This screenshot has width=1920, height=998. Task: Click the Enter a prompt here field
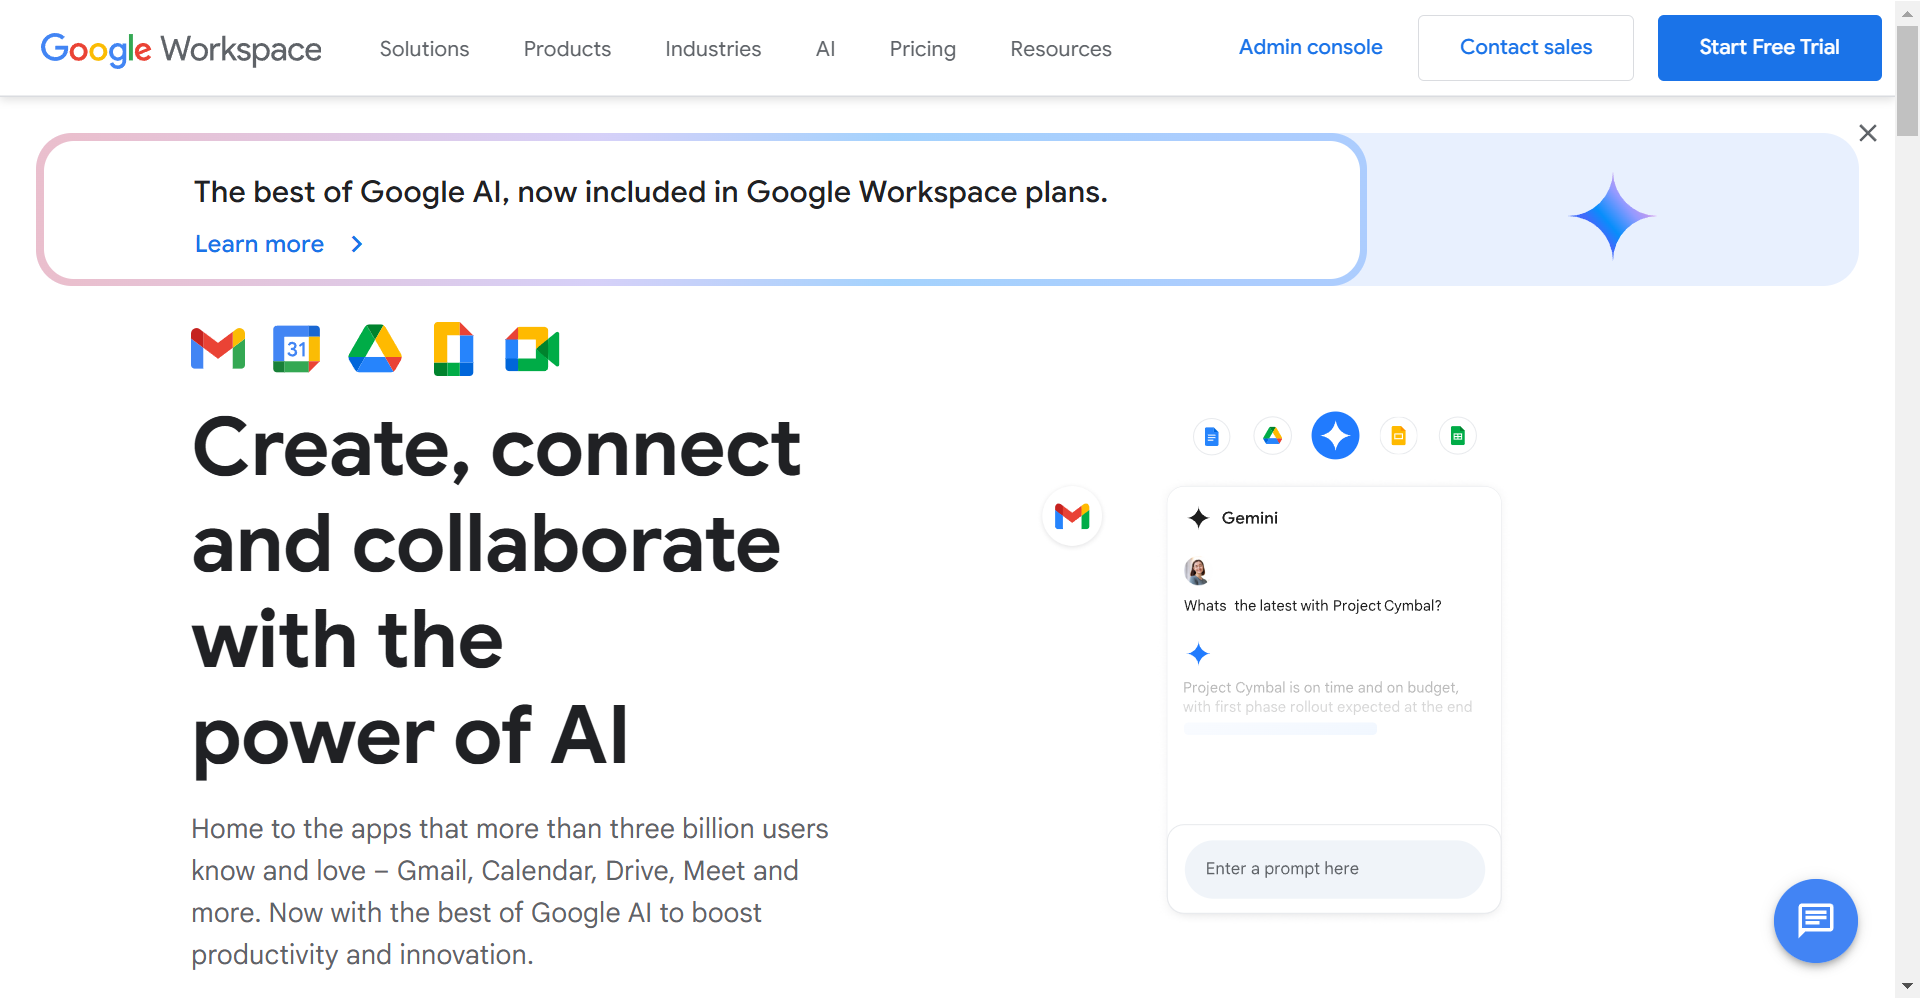coord(1334,869)
